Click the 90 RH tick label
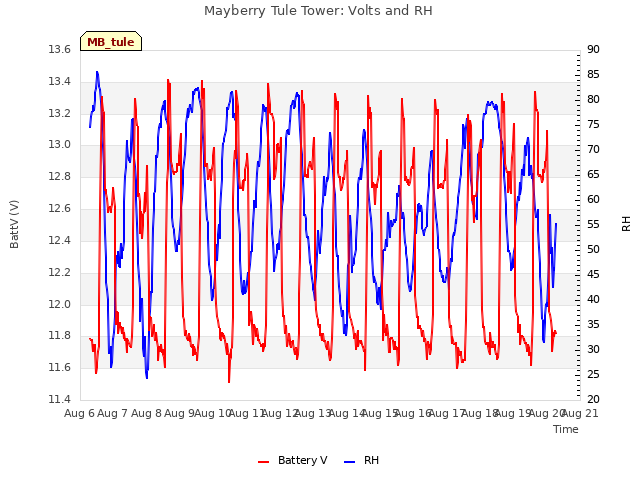This screenshot has height=480, width=640. tap(593, 49)
